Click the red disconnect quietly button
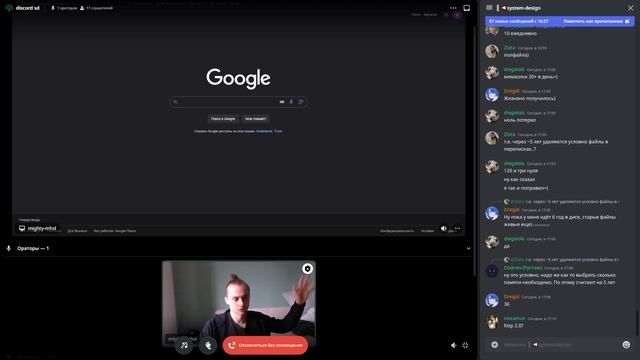Image resolution: width=640 pixels, height=360 pixels. 265,345
